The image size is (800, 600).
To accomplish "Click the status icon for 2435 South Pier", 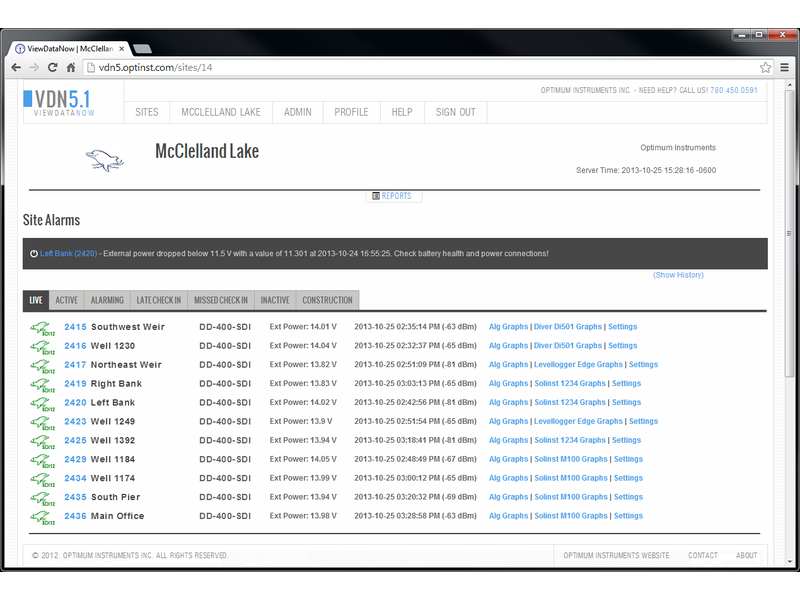I will coord(42,498).
